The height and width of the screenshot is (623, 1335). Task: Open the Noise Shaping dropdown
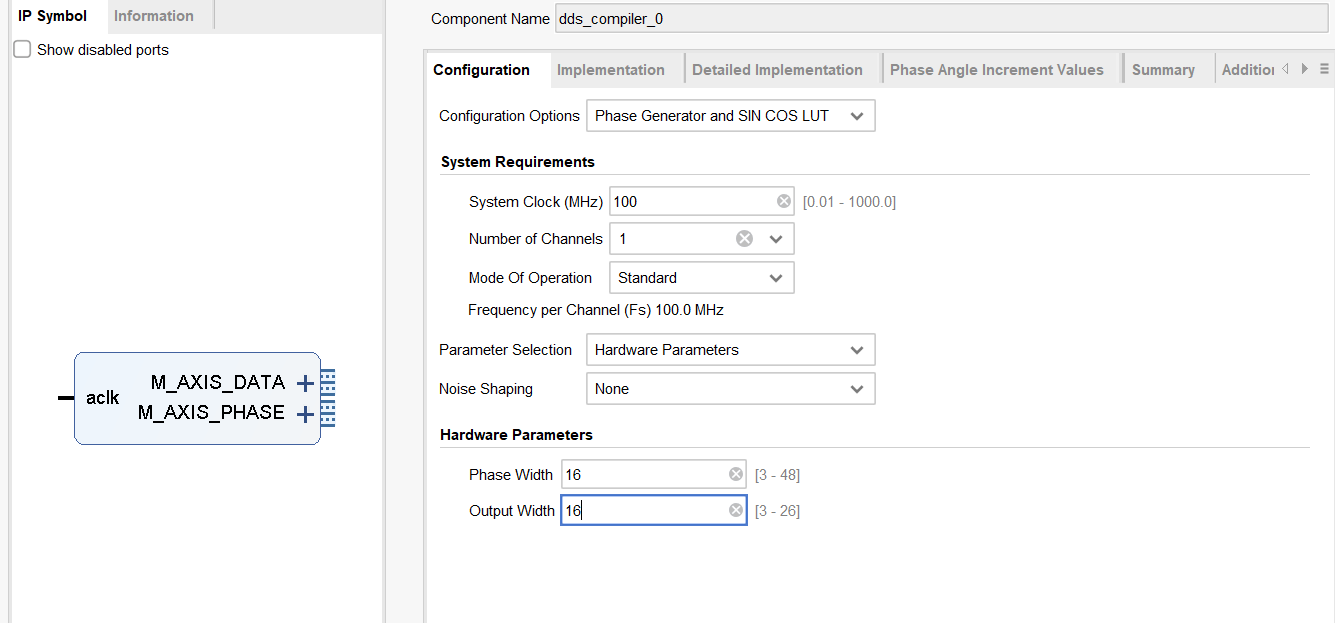[730, 389]
